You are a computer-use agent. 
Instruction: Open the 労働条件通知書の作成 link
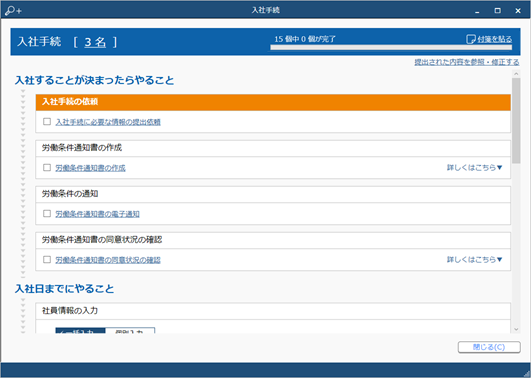(90, 168)
